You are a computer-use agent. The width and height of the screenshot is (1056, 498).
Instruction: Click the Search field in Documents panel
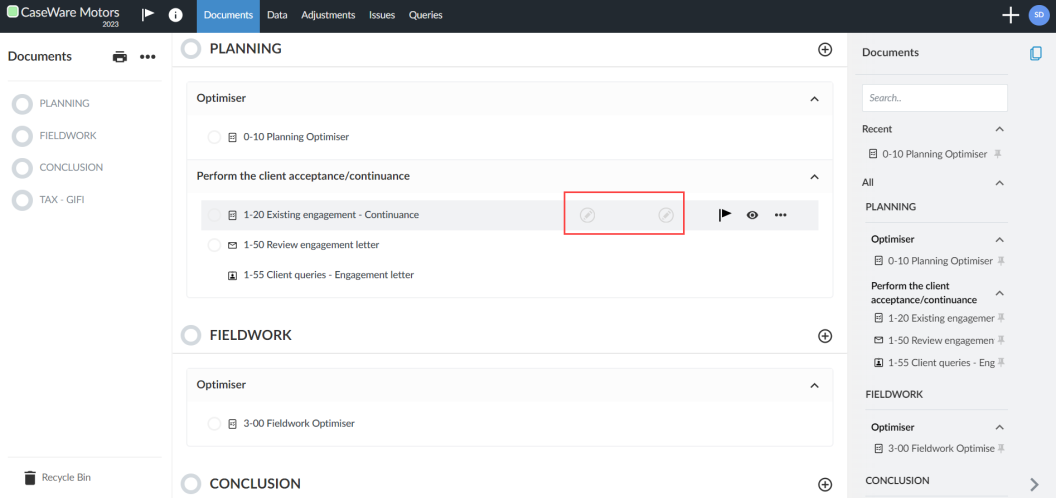934,98
